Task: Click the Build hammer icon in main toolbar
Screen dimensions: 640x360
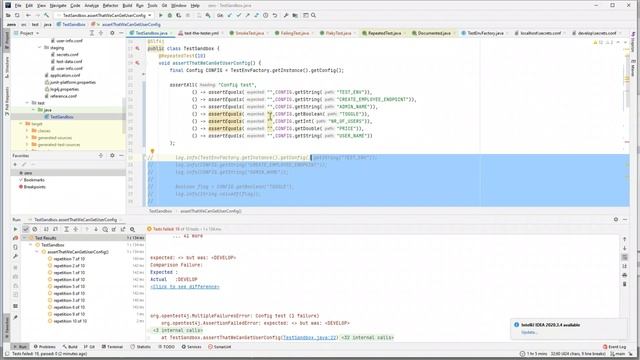Action: tap(47, 16)
